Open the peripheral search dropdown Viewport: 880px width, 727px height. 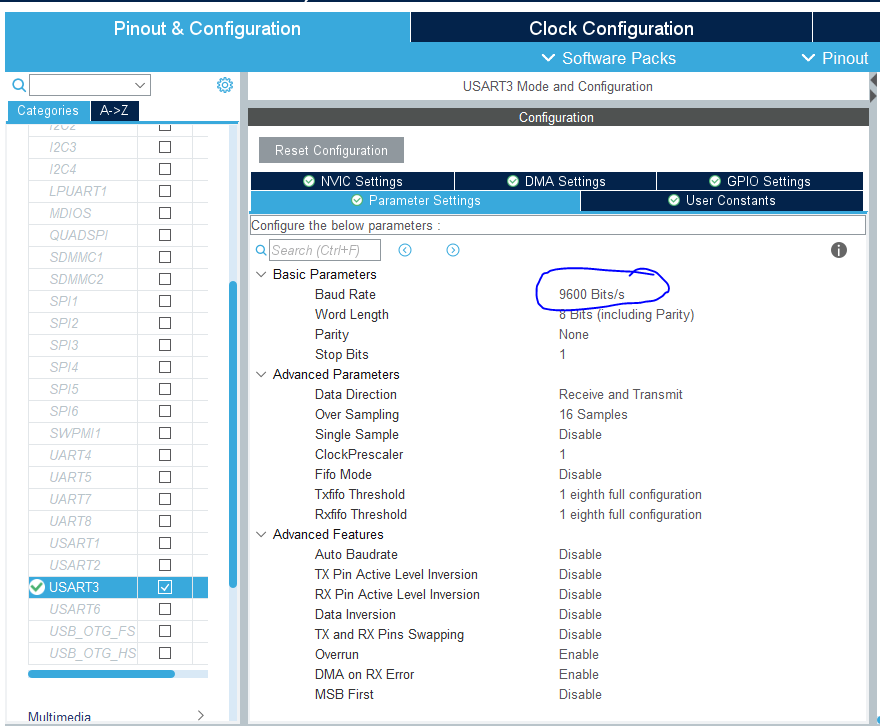[90, 85]
